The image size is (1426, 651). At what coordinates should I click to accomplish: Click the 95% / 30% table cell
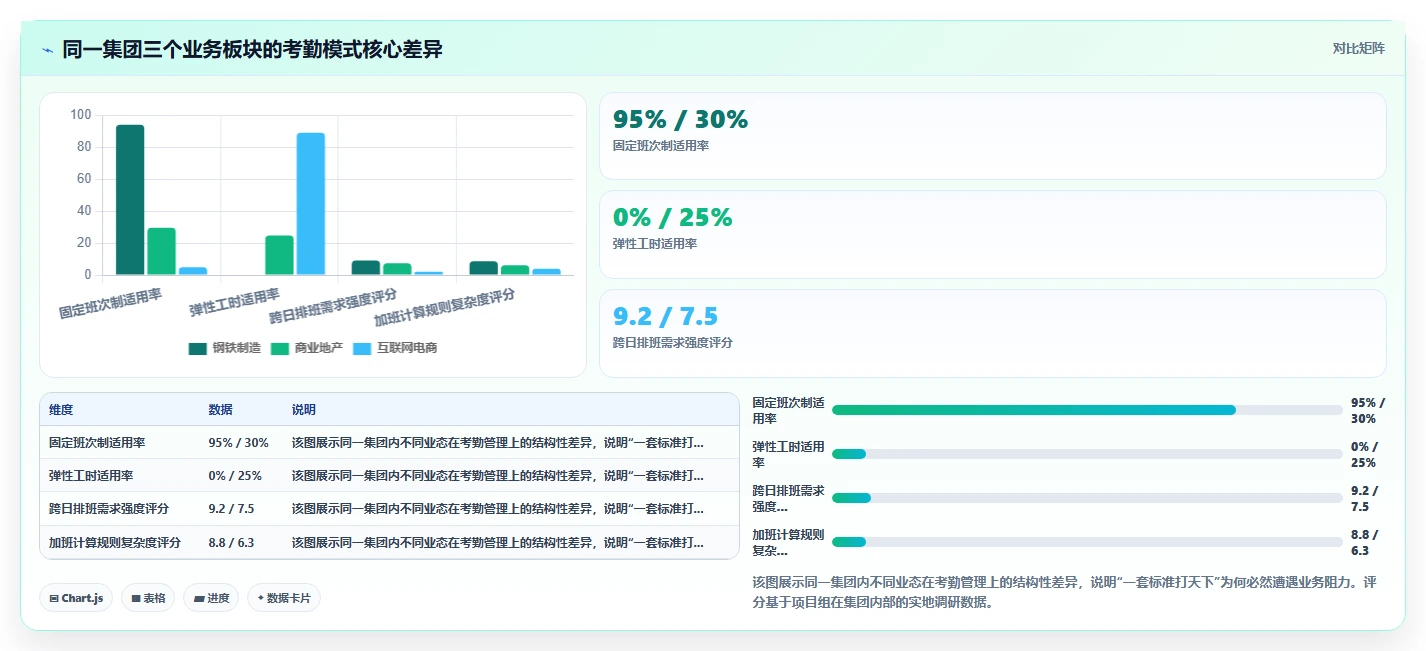pos(238,442)
